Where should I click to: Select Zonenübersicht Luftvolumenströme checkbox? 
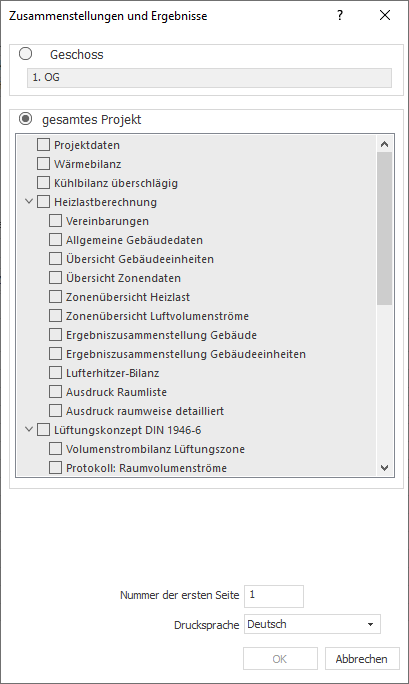point(55,315)
